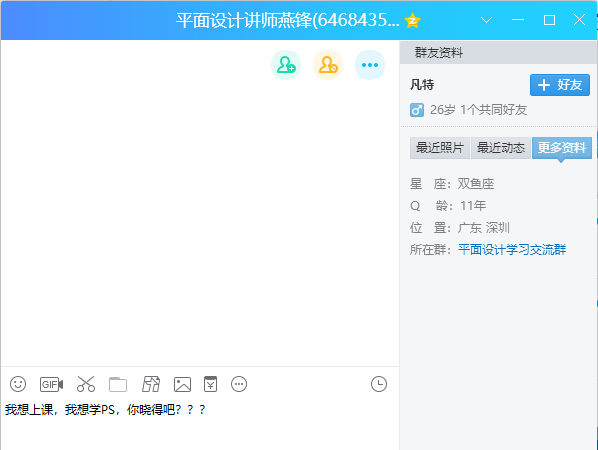The height and width of the screenshot is (450, 598).
Task: Click the GIF video recording icon
Action: click(x=51, y=384)
